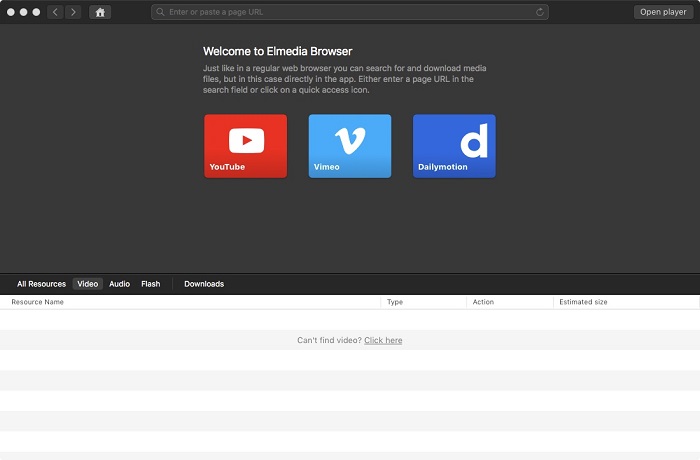Follow the 'Click here' link
700x460 pixels.
pos(383,340)
